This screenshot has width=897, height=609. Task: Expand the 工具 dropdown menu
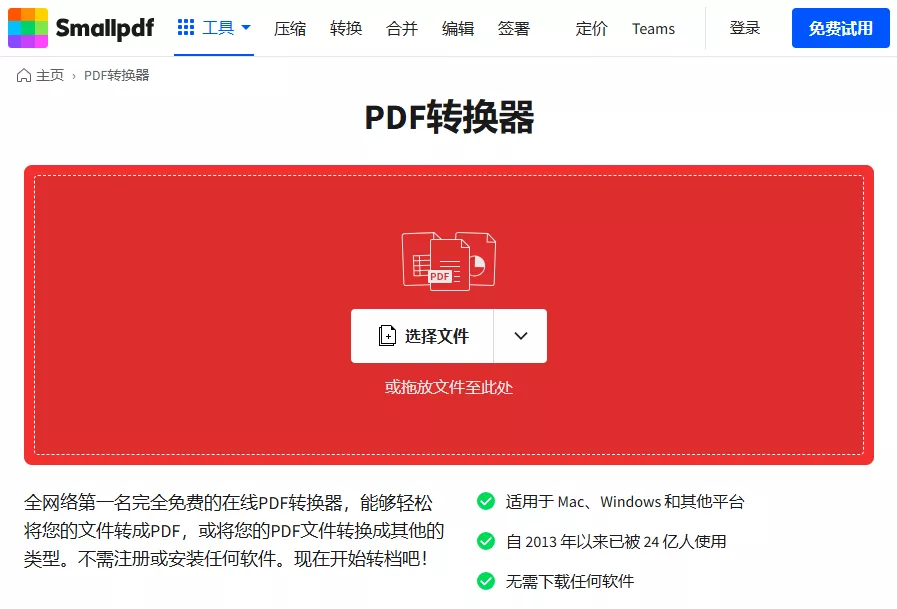click(213, 27)
